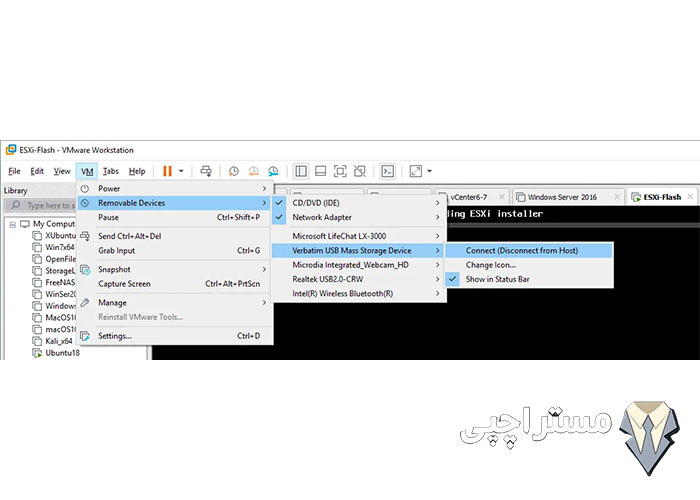This screenshot has height=500, width=700.
Task: Click the take snapshot clock icon
Action: click(234, 171)
